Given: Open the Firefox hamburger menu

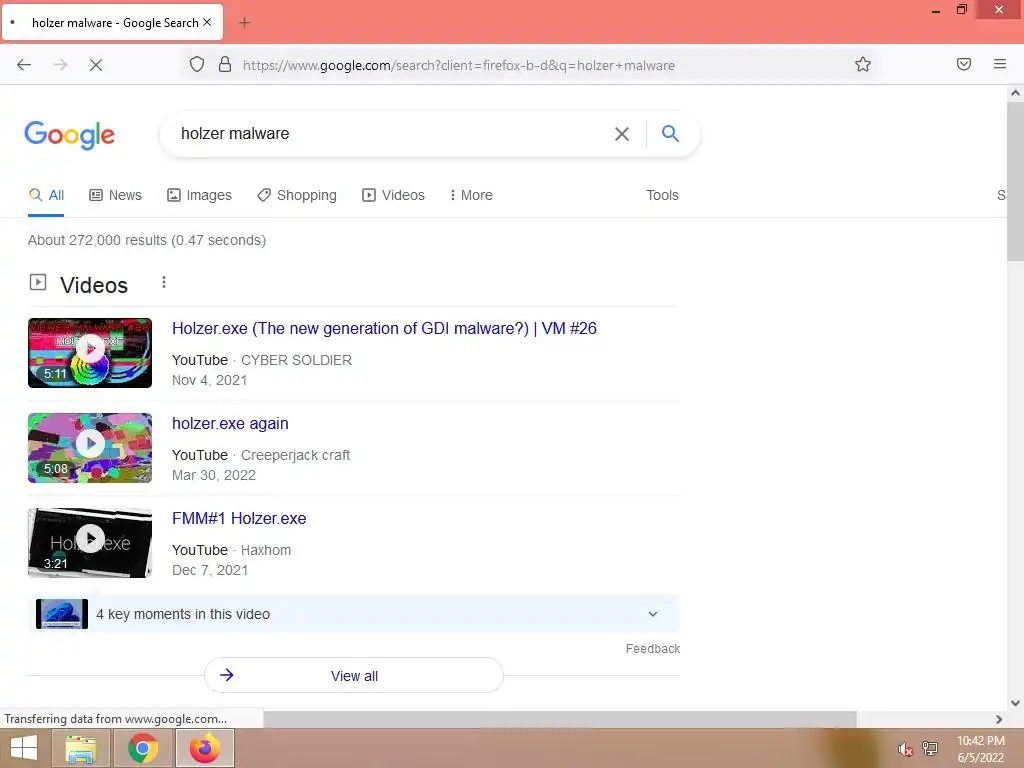Looking at the screenshot, I should (1000, 64).
